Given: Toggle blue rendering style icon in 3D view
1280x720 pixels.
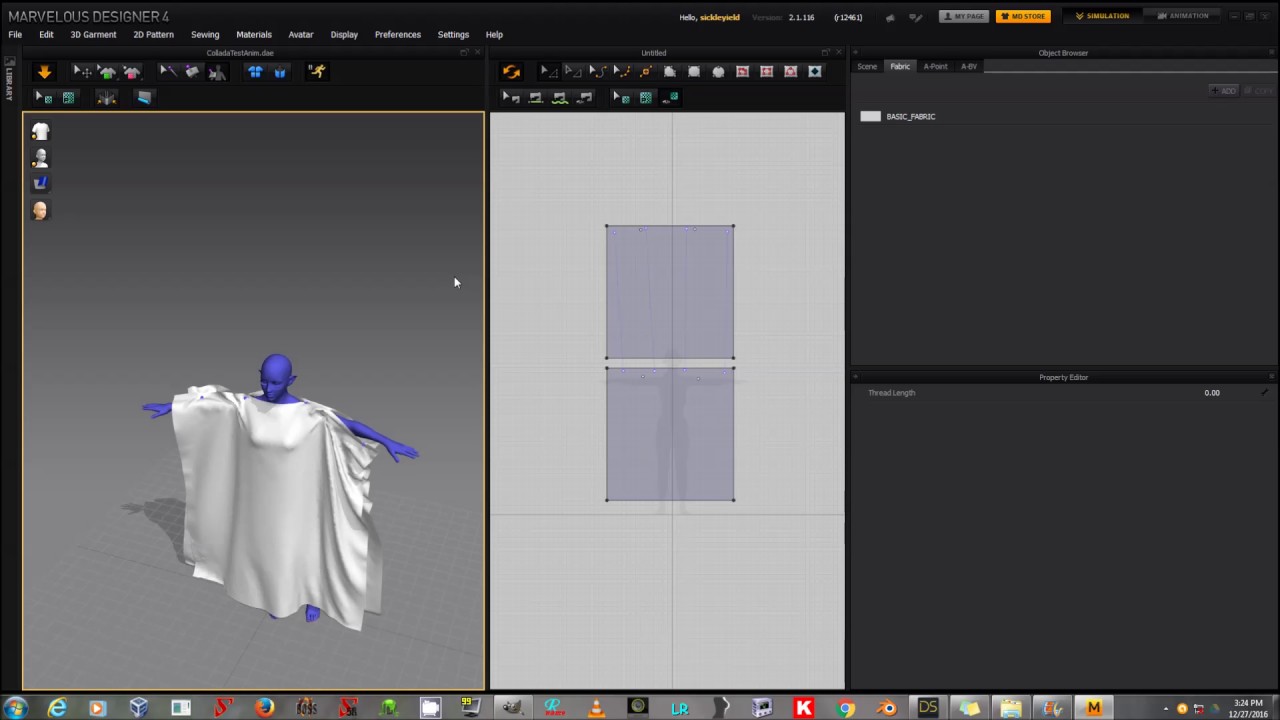Looking at the screenshot, I should [x=40, y=183].
